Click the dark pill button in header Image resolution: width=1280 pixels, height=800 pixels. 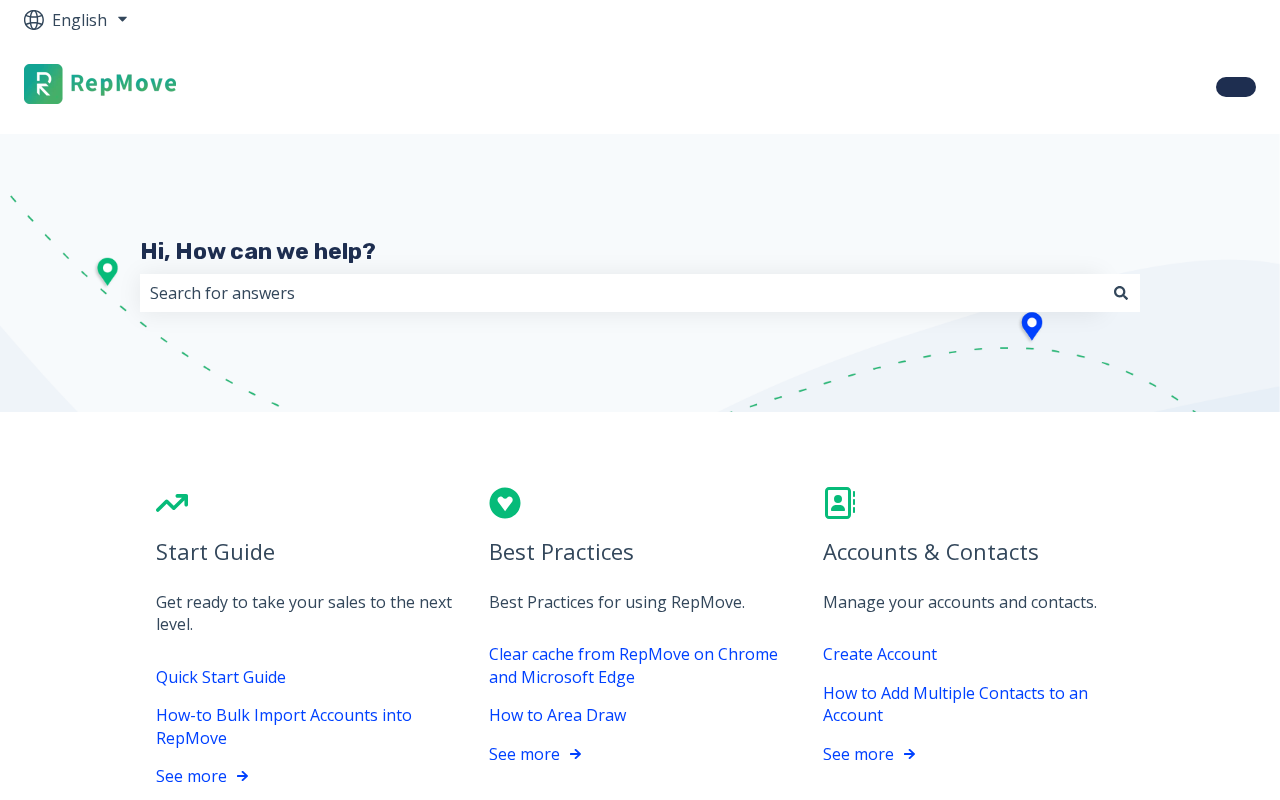[x=1236, y=87]
